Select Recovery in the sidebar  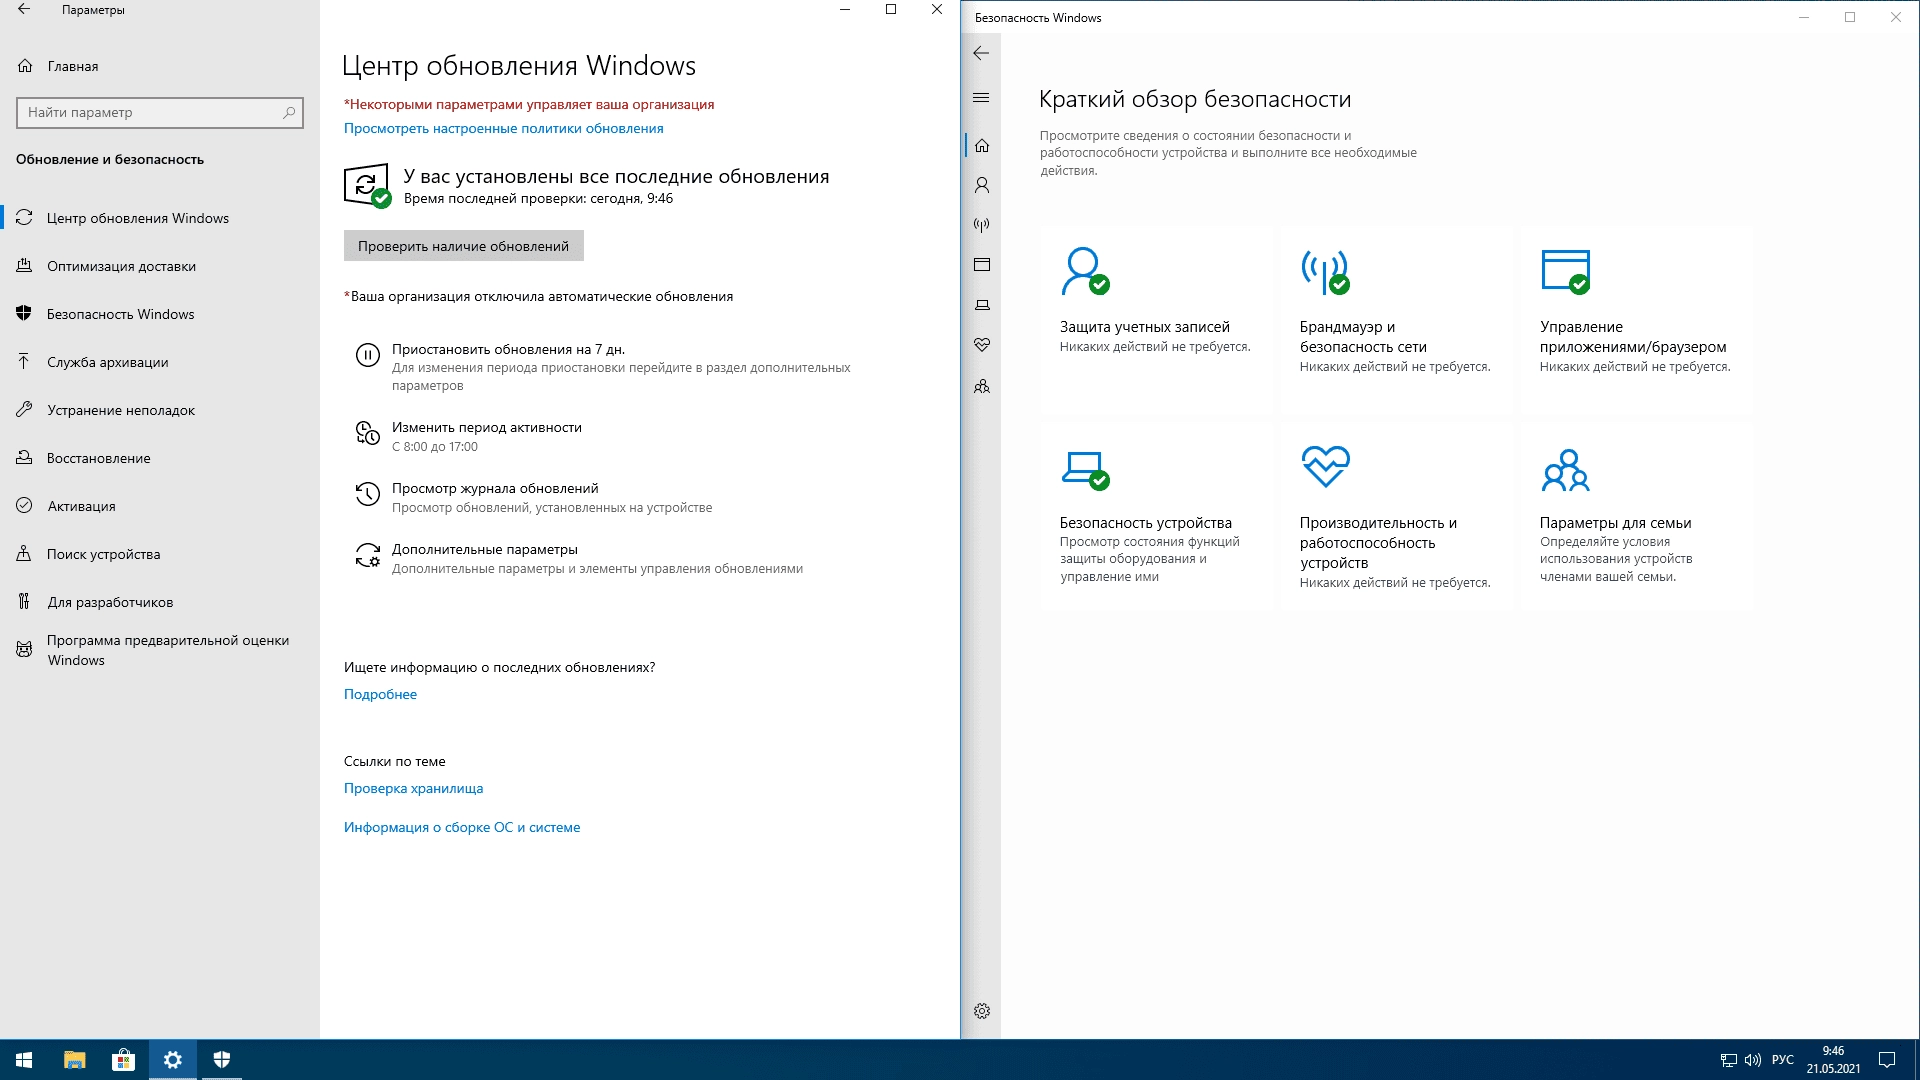tap(160, 458)
